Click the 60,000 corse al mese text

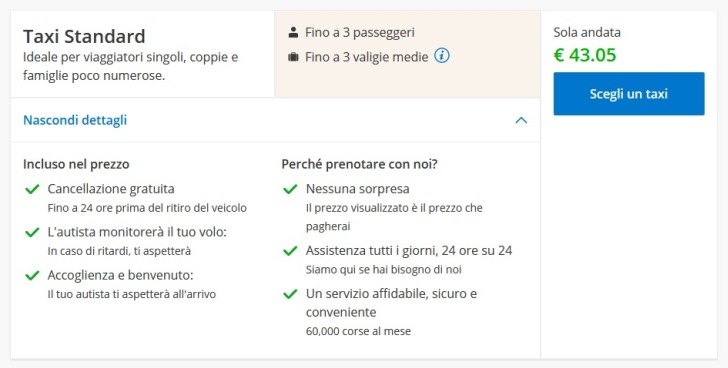click(x=358, y=331)
